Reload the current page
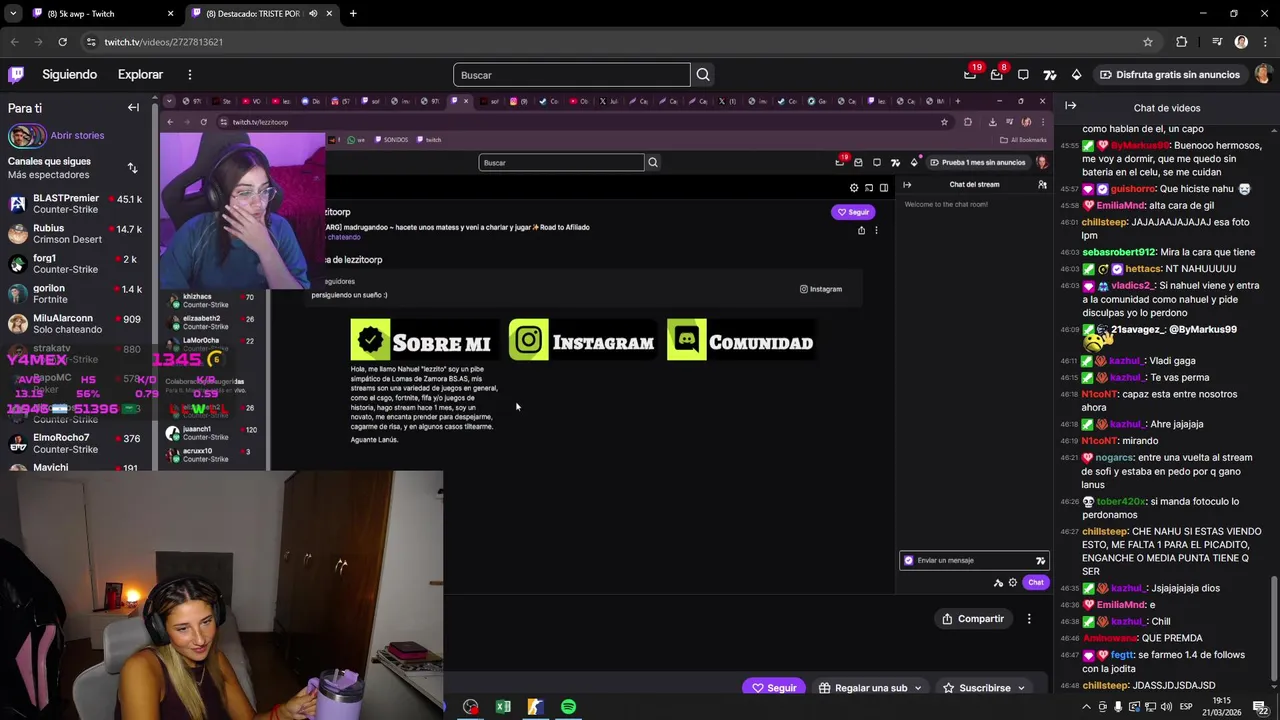This screenshot has width=1280, height=720. tap(62, 42)
